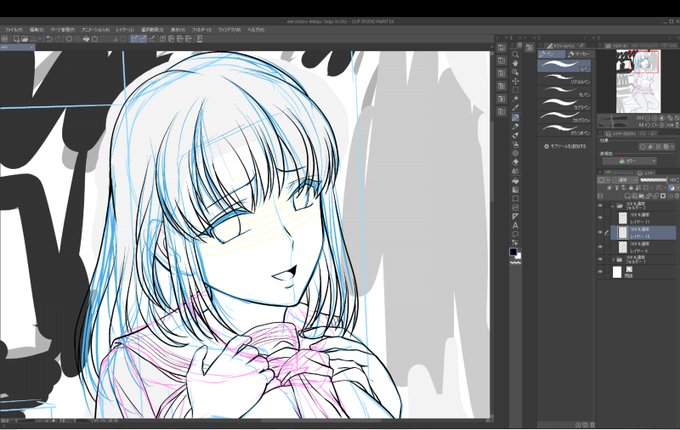Click the Undo arrow in command bar
Viewport: 680px width, 430px height.
click(x=49, y=39)
